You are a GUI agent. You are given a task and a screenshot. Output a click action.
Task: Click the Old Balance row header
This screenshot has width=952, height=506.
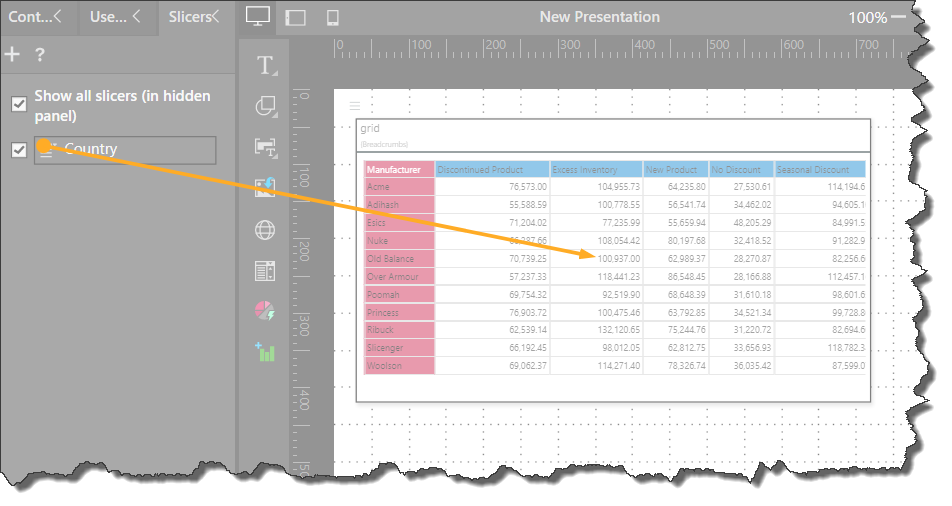(400, 258)
